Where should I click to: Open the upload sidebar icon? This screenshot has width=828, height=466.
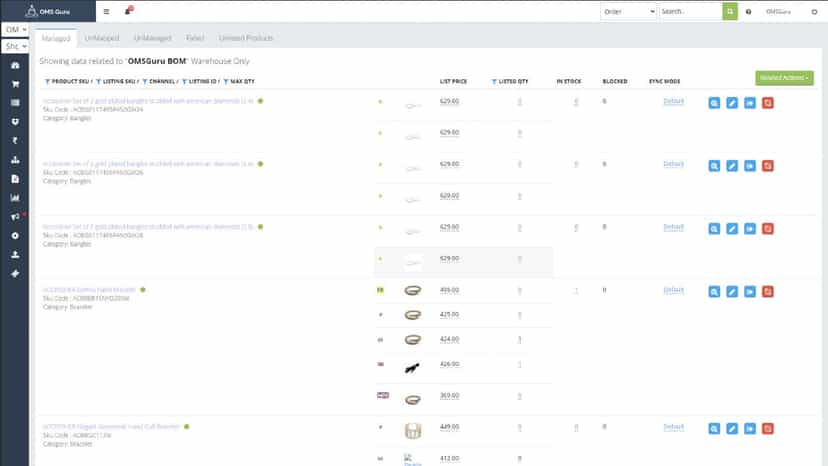pos(15,255)
